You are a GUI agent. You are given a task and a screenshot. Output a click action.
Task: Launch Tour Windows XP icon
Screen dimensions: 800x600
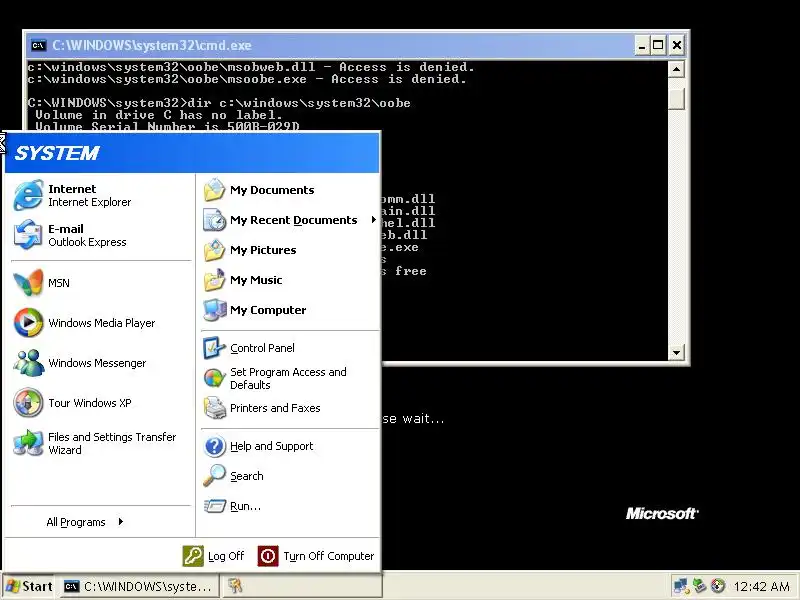(x=28, y=403)
